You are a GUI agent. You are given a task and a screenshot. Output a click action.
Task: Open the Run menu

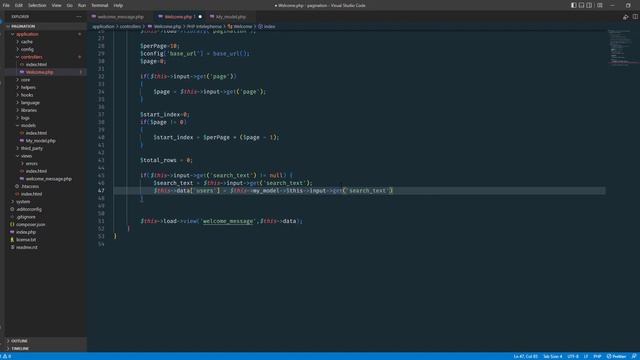(82, 5)
